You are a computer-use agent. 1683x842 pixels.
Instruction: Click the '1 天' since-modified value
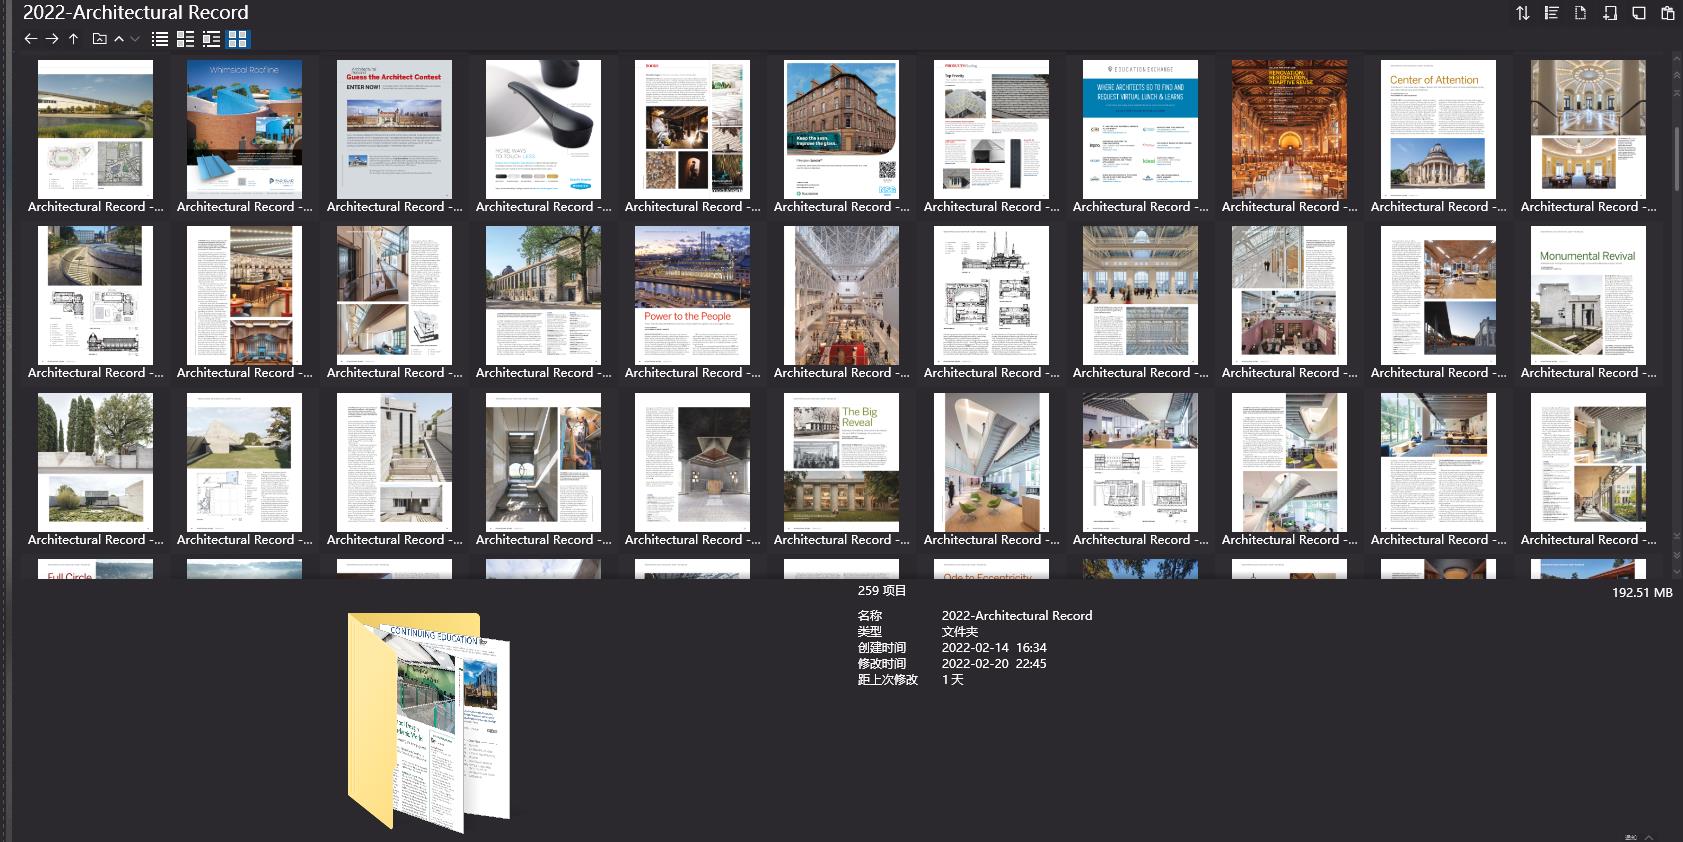[x=953, y=679]
